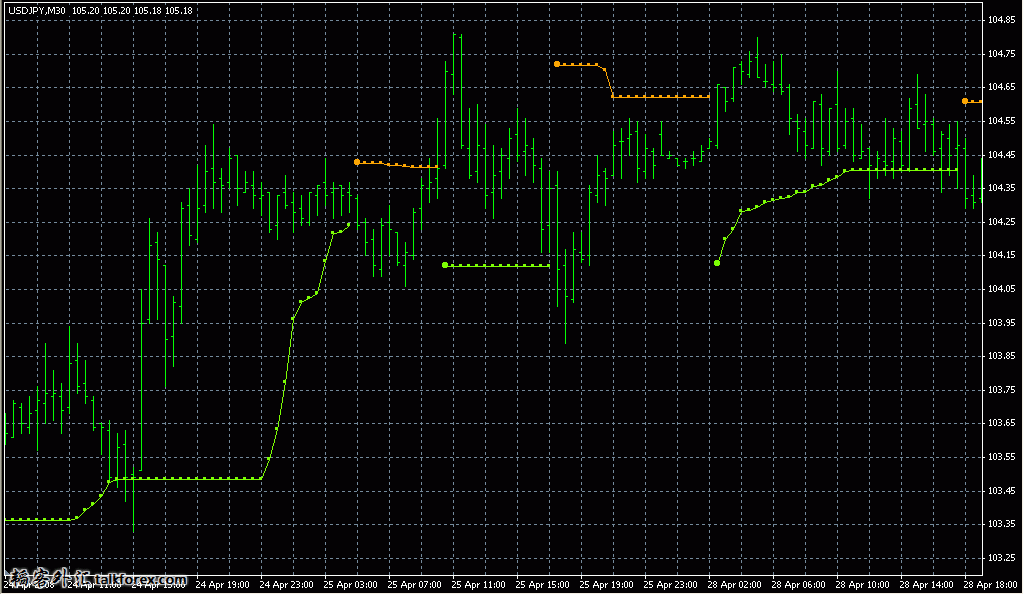Screen dimensions: 1024x594
Task: Select the 104.45 price scale value
Action: coord(1001,155)
